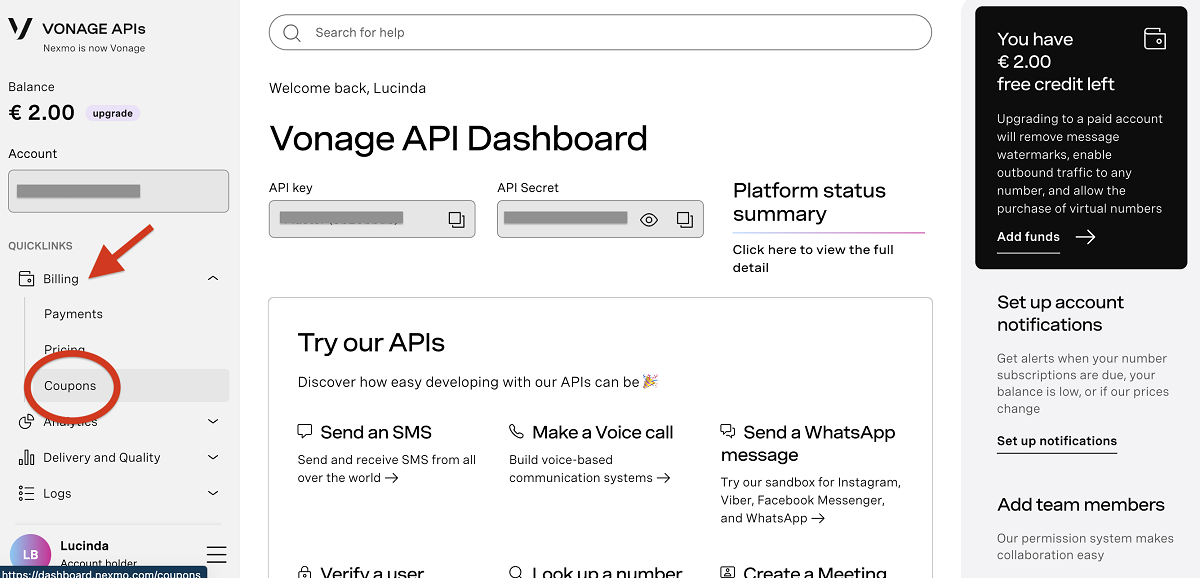The image size is (1200, 578).
Task: Open Coupons under Billing
Action: pyautogui.click(x=70, y=386)
